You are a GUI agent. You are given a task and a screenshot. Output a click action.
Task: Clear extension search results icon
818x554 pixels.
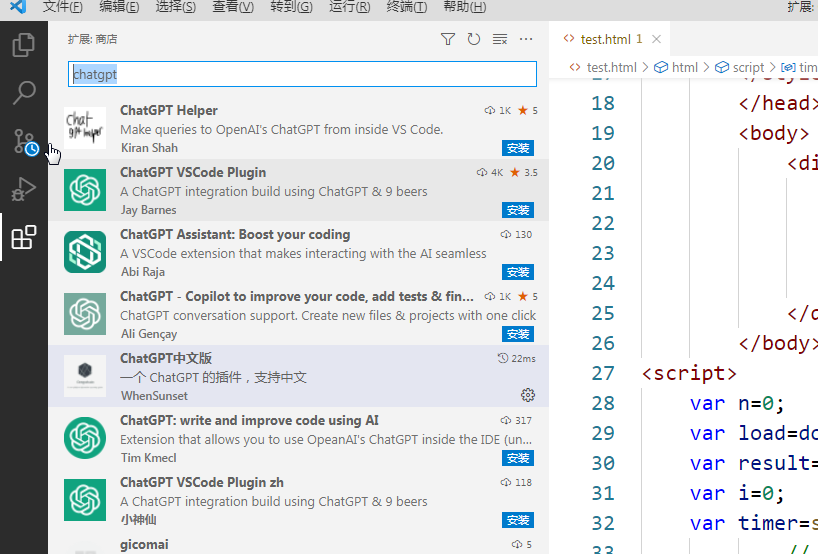(500, 39)
